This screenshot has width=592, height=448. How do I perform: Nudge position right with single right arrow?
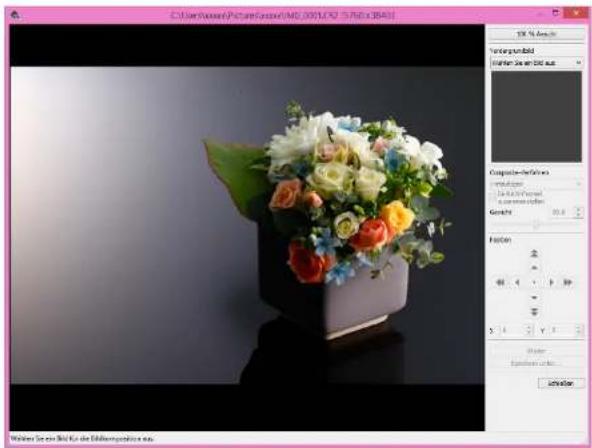click(551, 282)
